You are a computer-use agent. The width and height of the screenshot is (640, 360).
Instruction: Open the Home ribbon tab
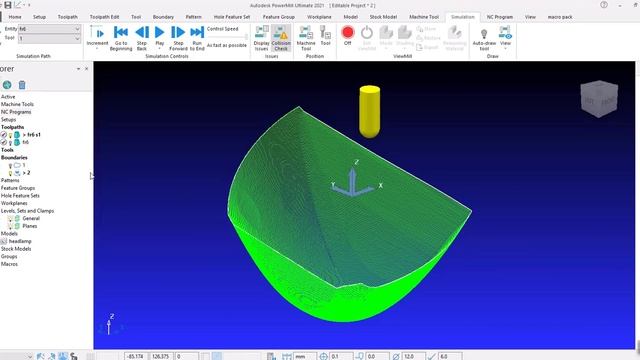(15, 17)
